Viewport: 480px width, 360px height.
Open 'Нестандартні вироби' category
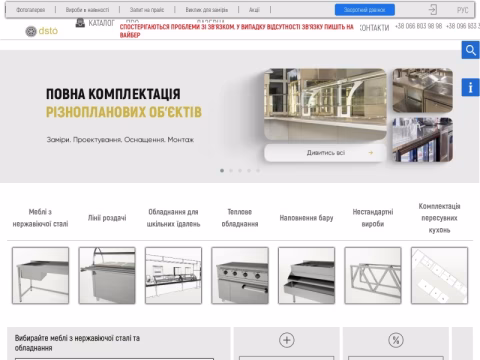373,218
